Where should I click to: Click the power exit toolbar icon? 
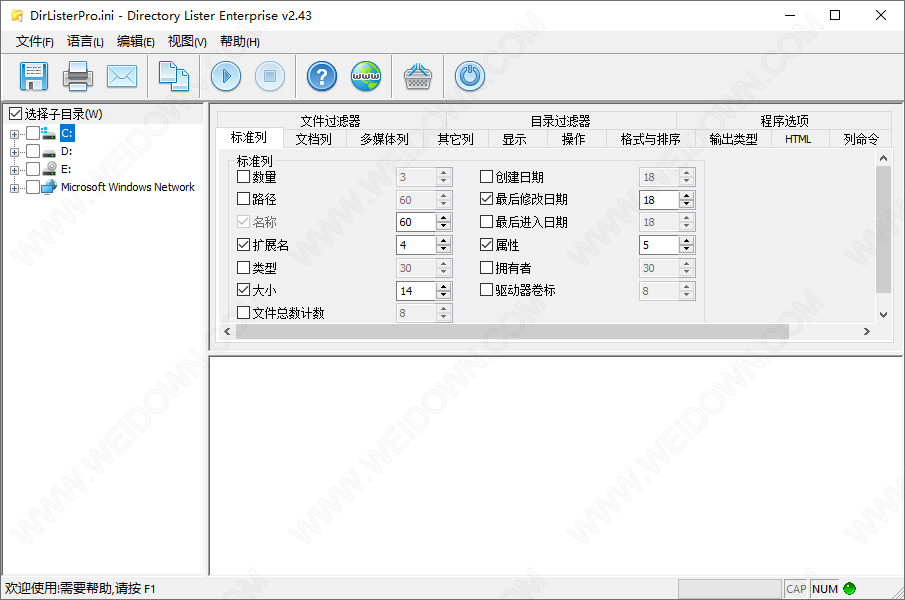tap(470, 76)
